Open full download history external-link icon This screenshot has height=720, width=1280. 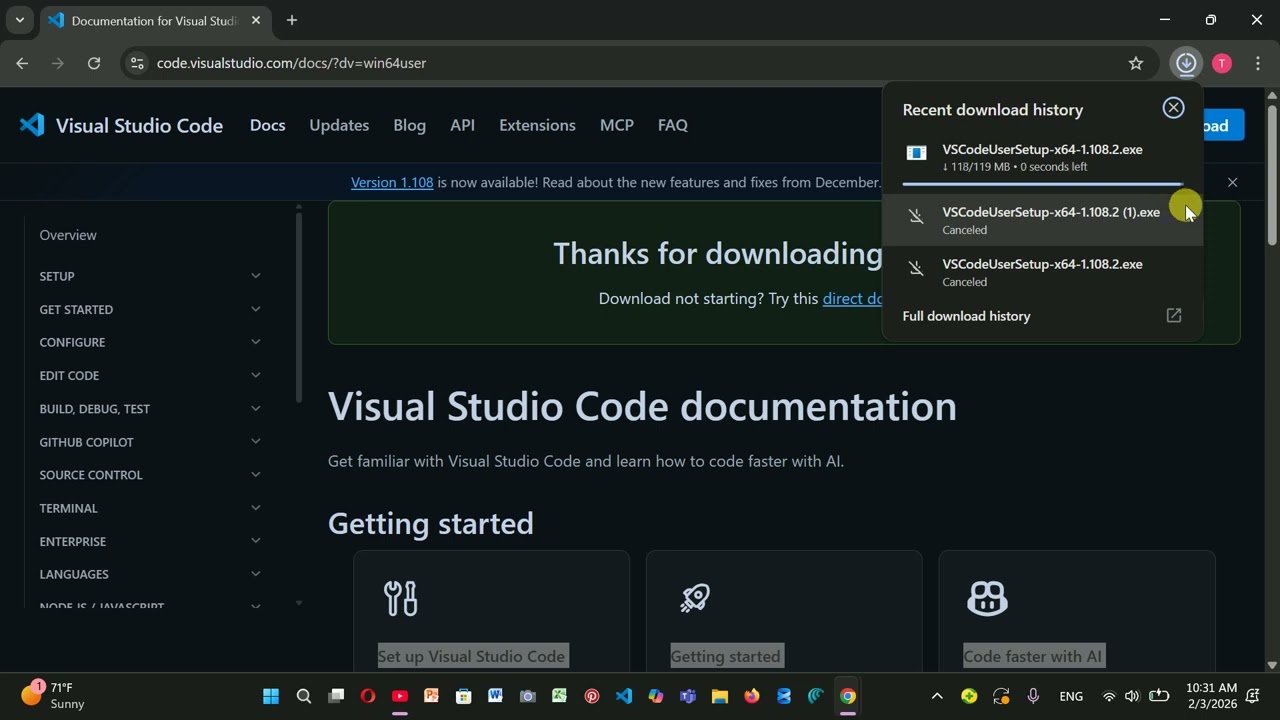coord(1174,316)
